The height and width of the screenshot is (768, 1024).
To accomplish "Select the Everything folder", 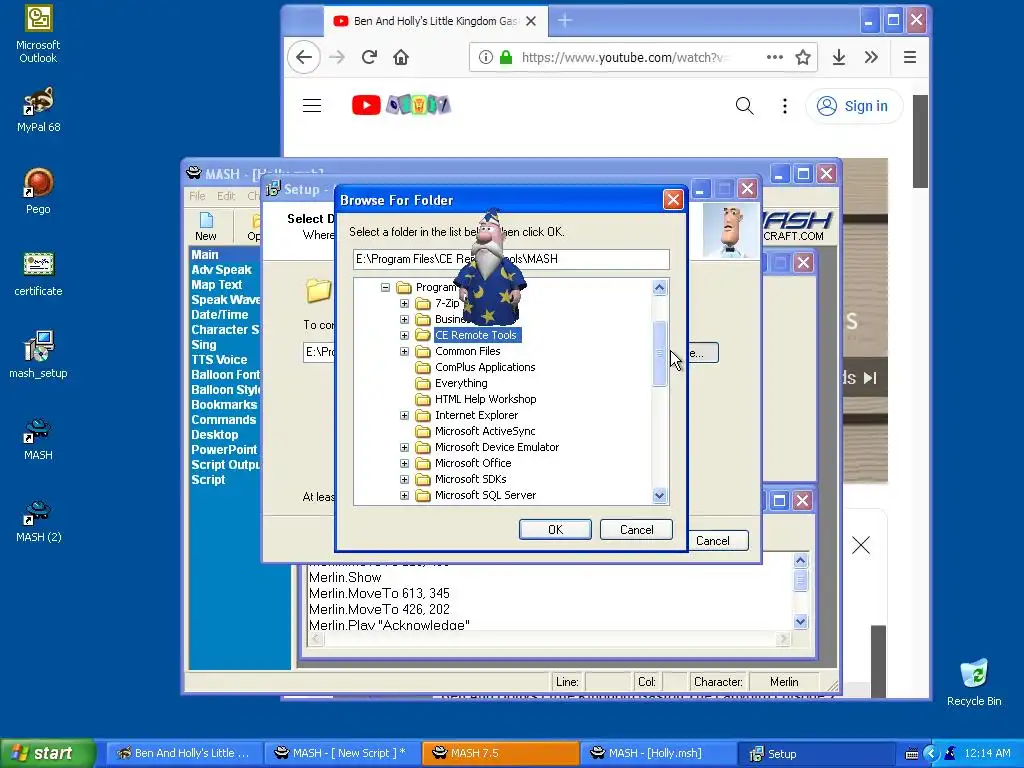I will pos(461,383).
